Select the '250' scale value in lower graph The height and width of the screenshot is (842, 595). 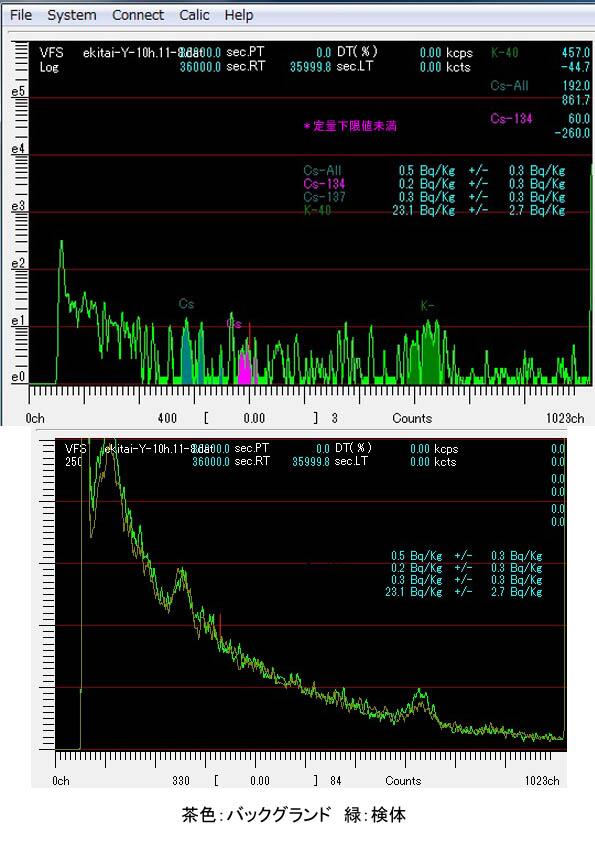pos(74,462)
